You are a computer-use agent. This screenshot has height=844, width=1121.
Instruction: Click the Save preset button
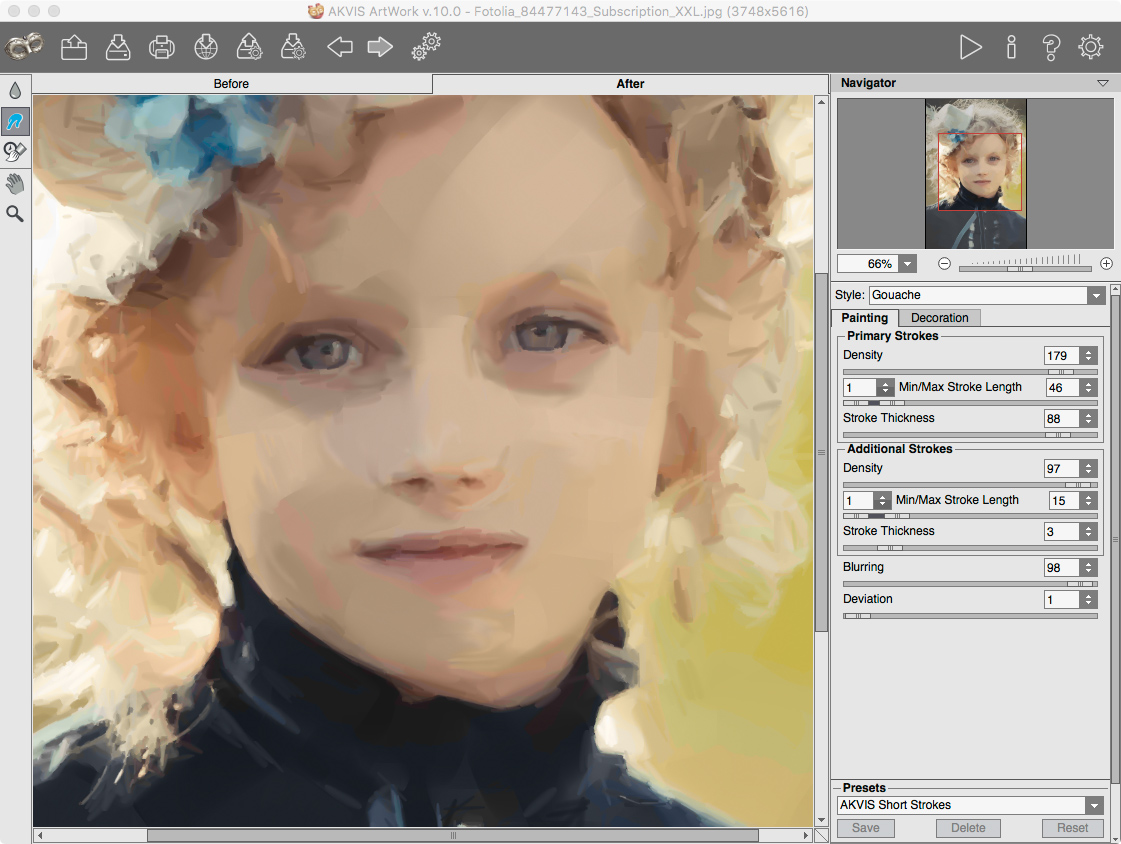[866, 828]
